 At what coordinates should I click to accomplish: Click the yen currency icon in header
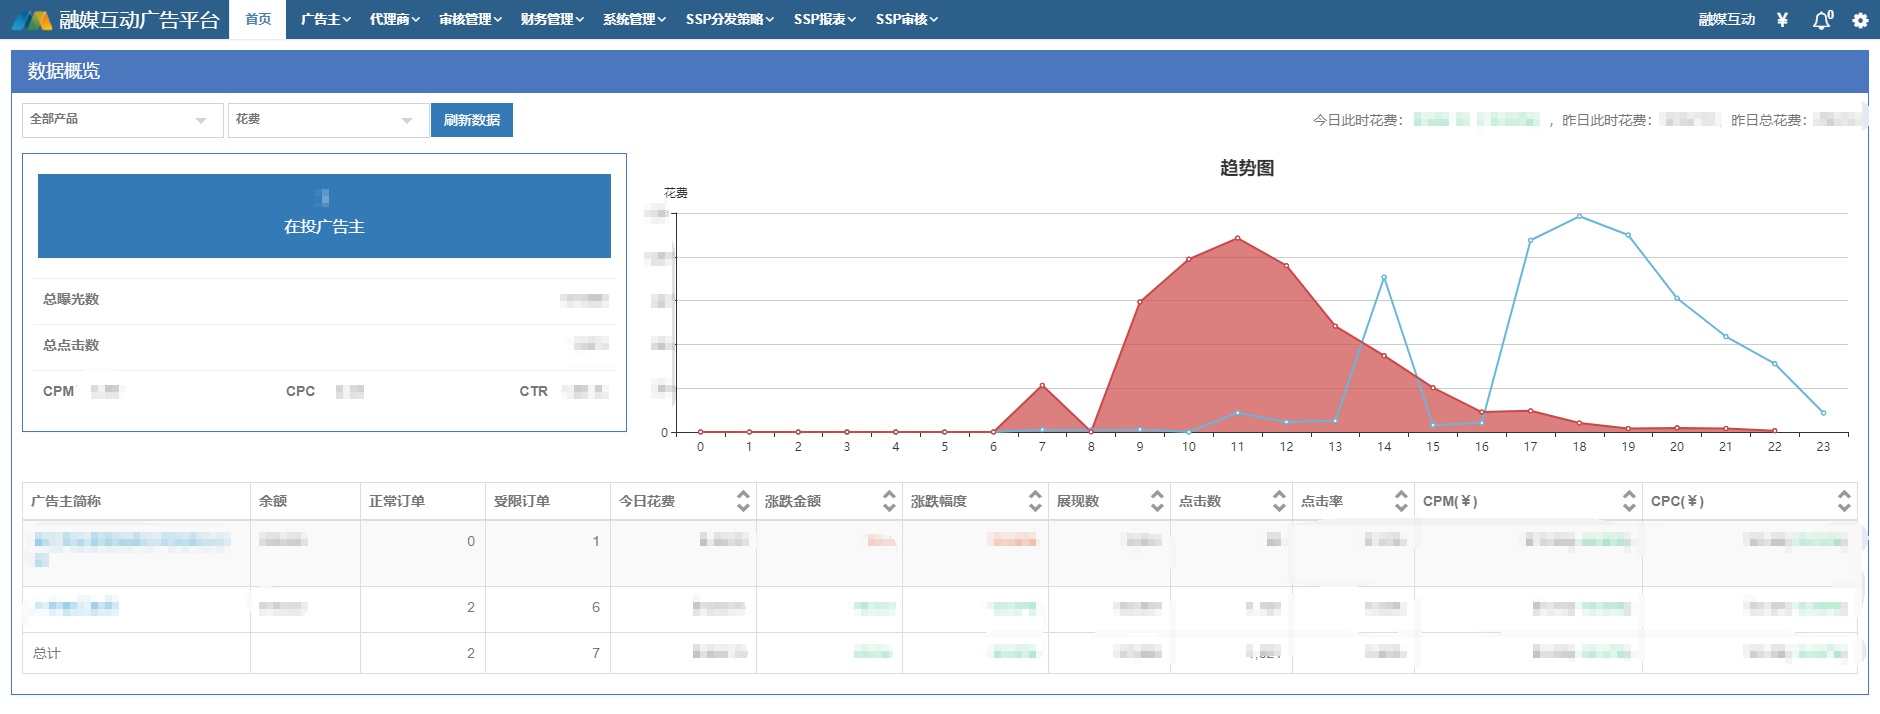point(1782,20)
